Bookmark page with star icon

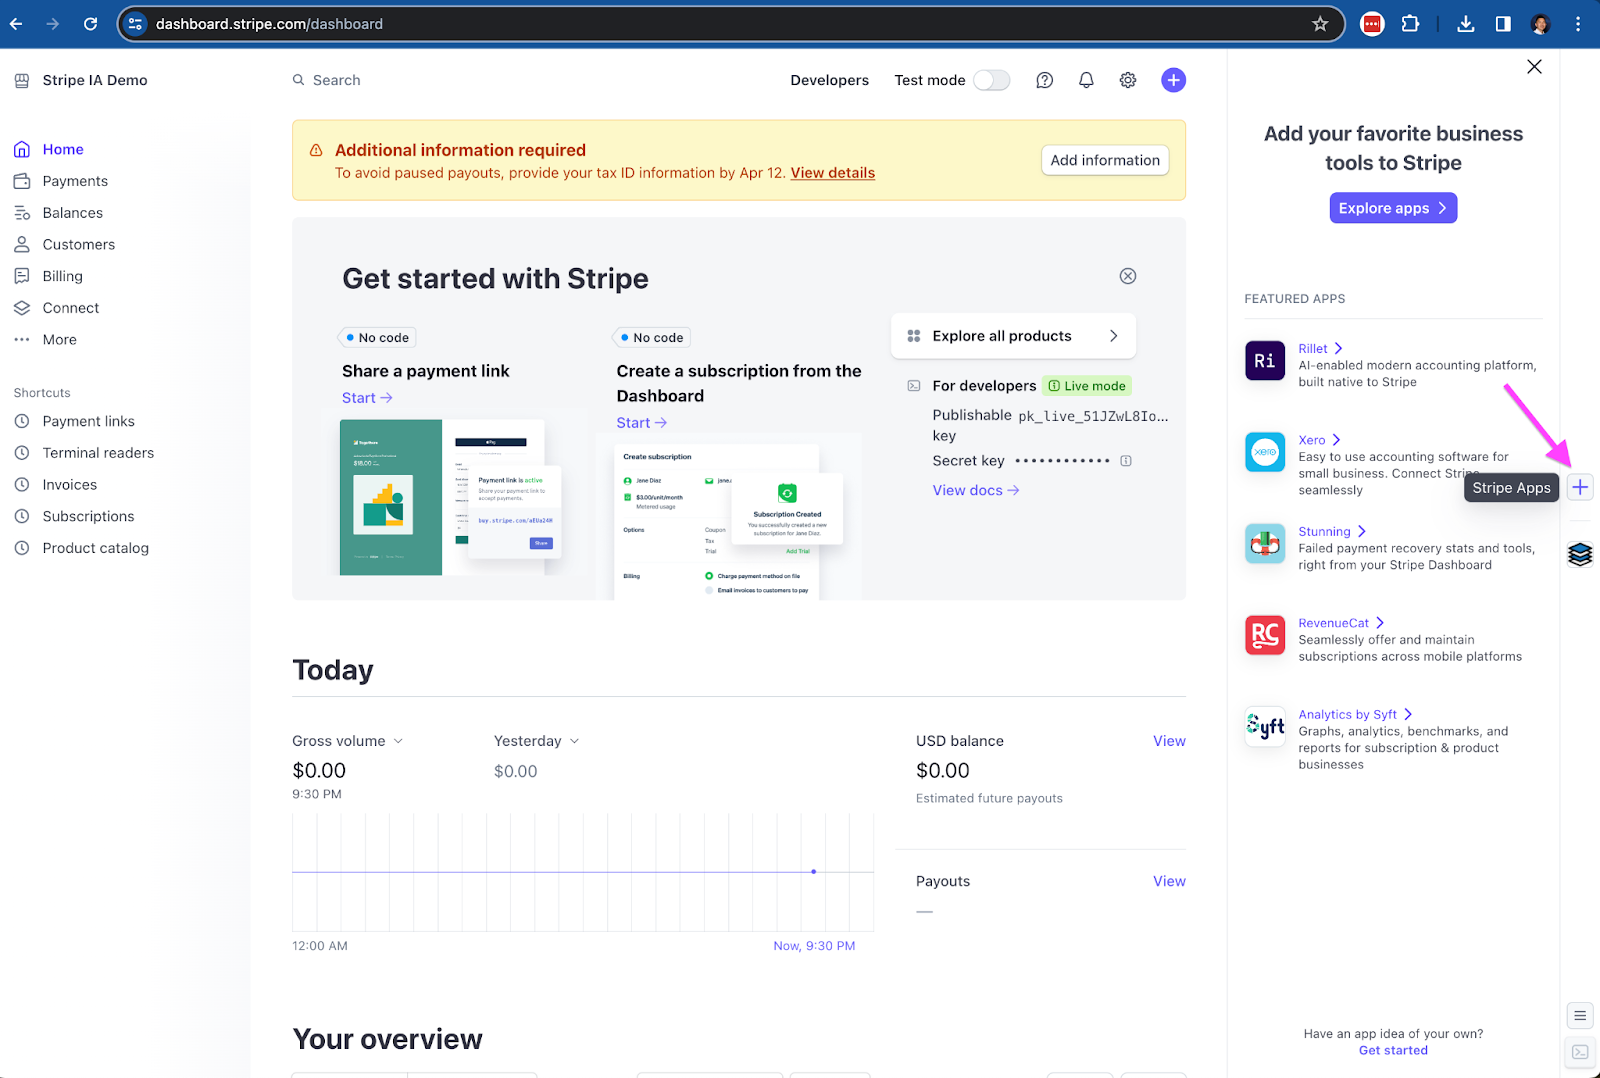1320,24
